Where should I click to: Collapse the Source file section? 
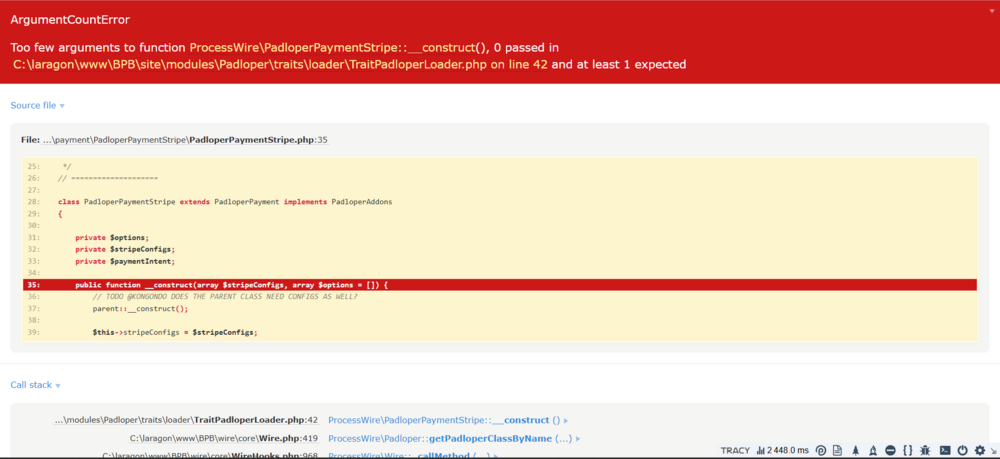[38, 105]
